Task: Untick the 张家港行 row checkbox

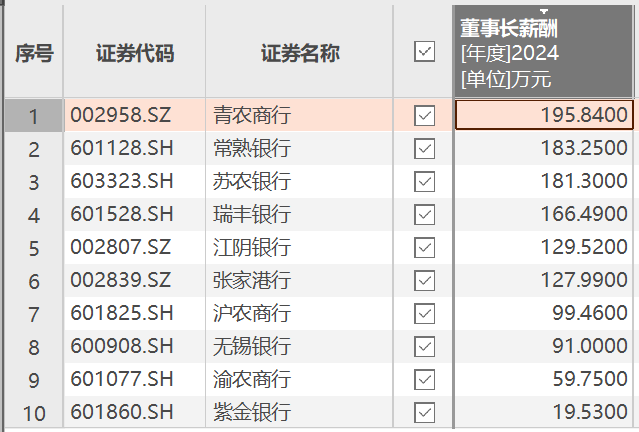Action: [424, 281]
